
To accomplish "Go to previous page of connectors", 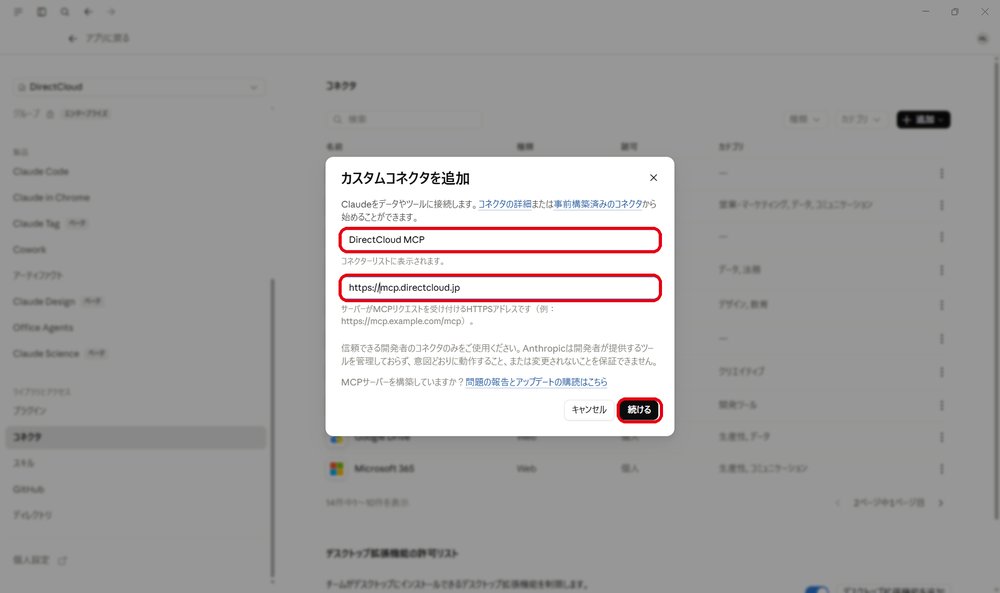I will point(837,503).
